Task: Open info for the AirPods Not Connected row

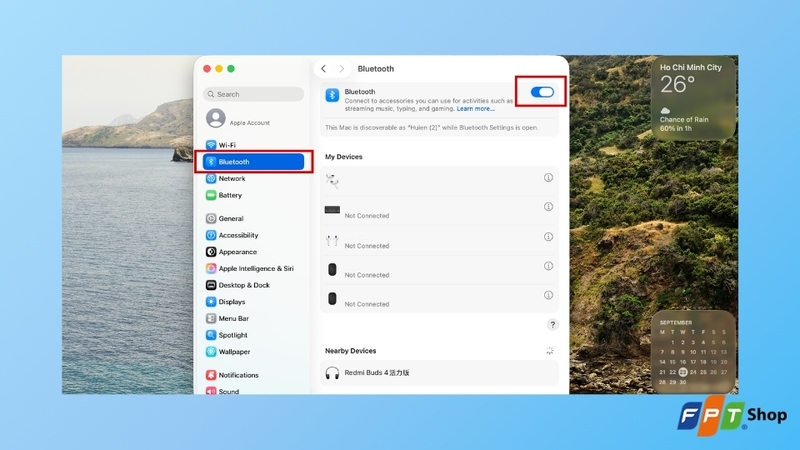Action: coord(548,237)
